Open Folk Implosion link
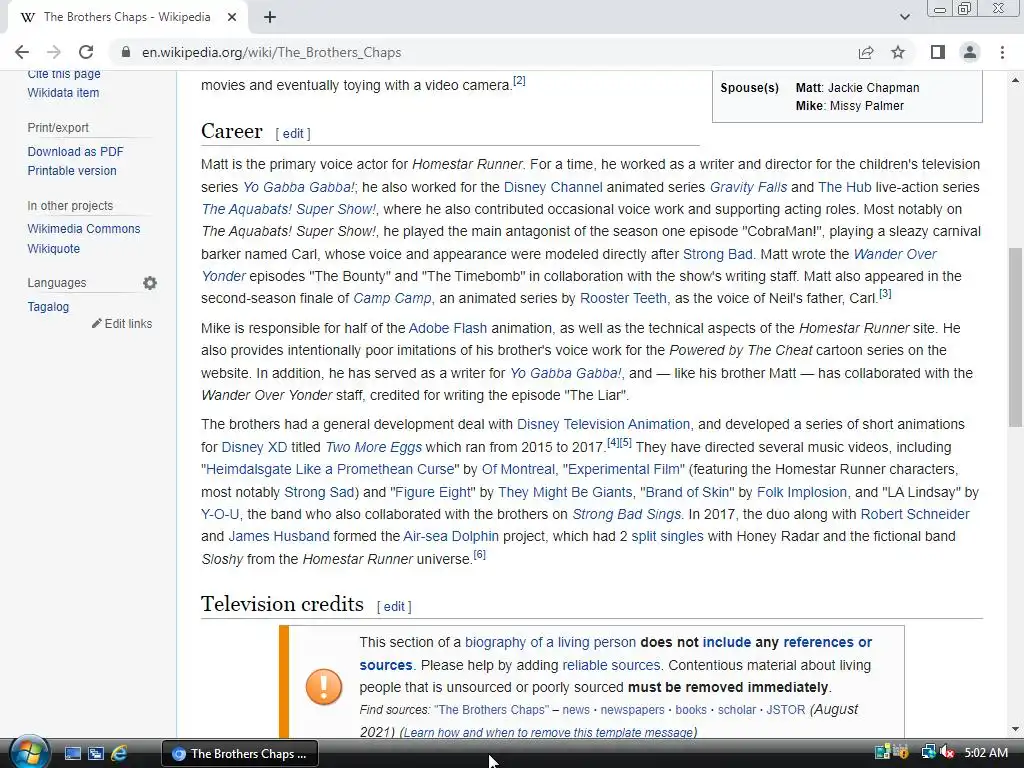The width and height of the screenshot is (1024, 768). tap(802, 492)
